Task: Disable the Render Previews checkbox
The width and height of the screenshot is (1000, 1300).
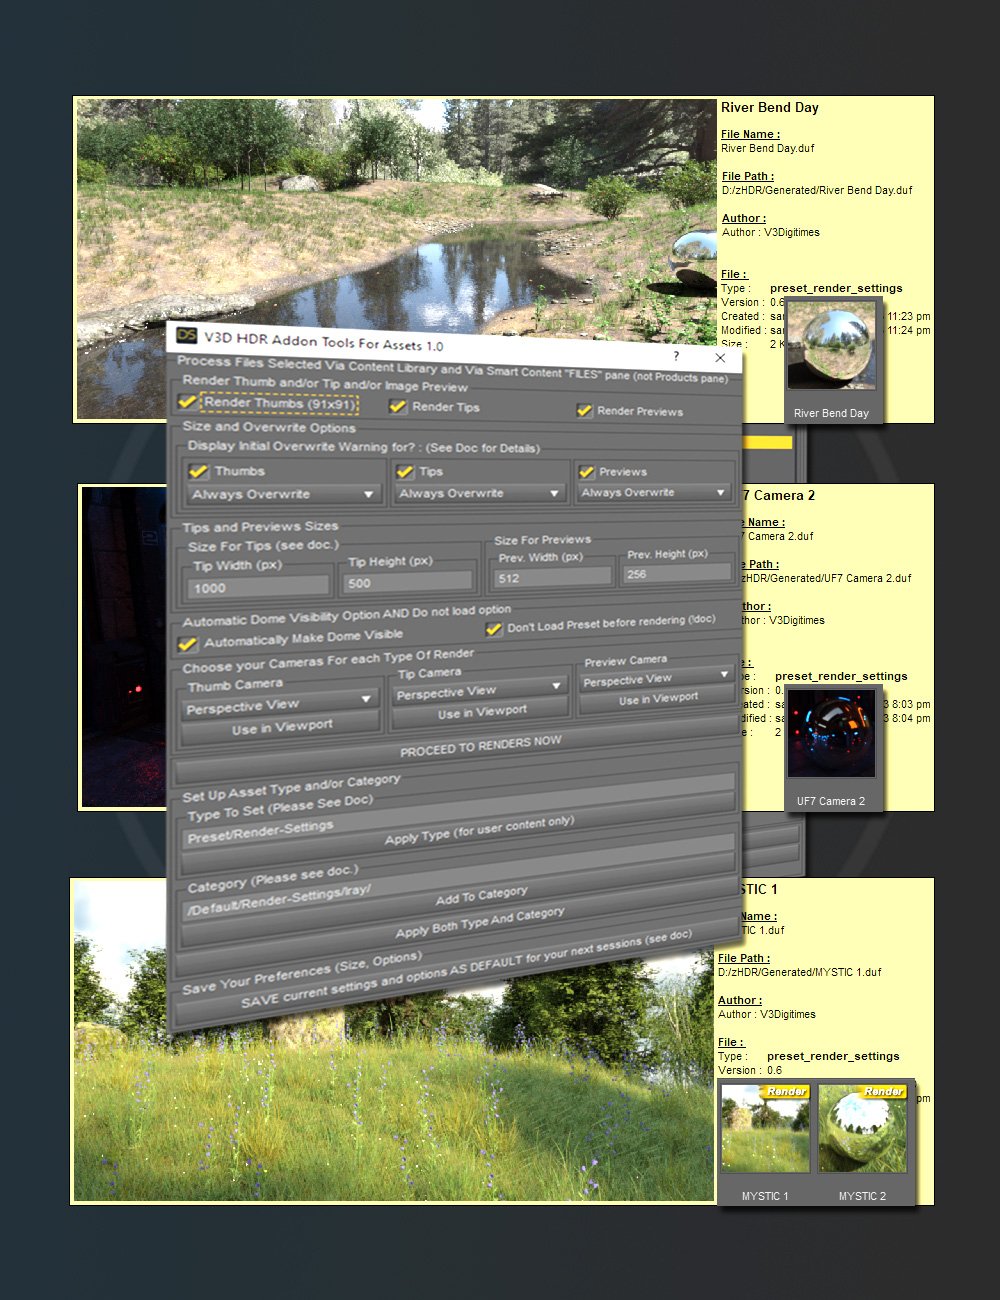Action: (584, 410)
